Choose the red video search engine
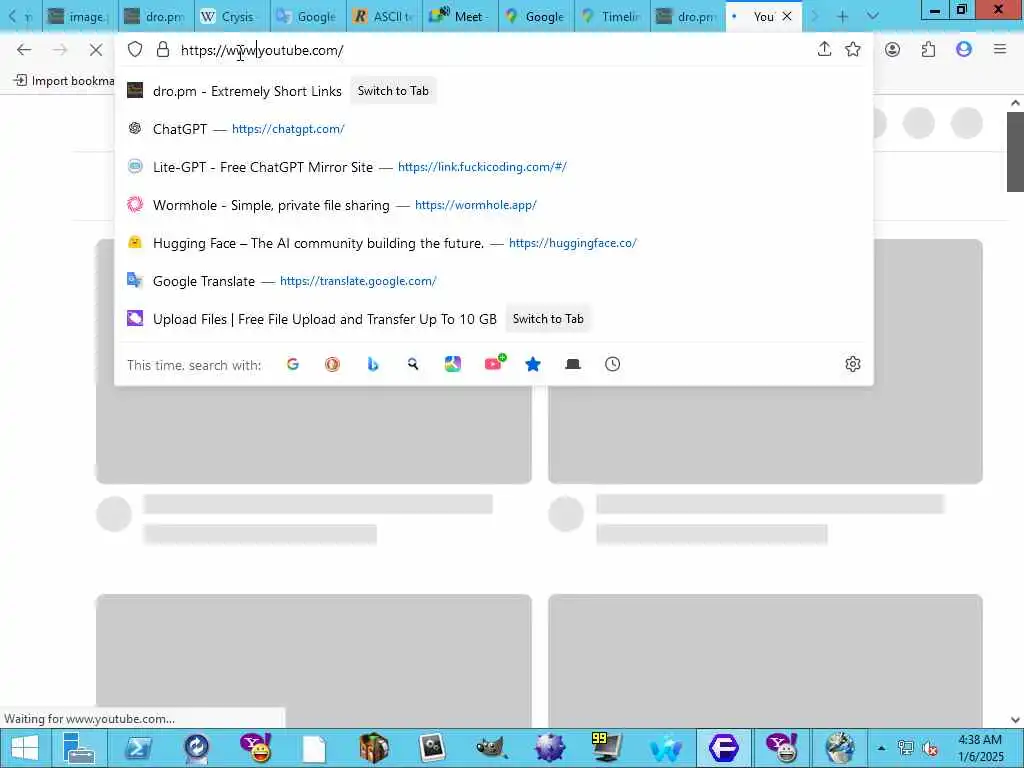This screenshot has height=768, width=1024. [494, 363]
